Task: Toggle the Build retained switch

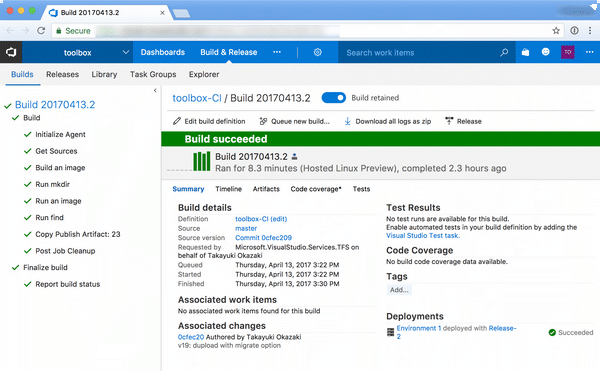Action: pos(334,98)
